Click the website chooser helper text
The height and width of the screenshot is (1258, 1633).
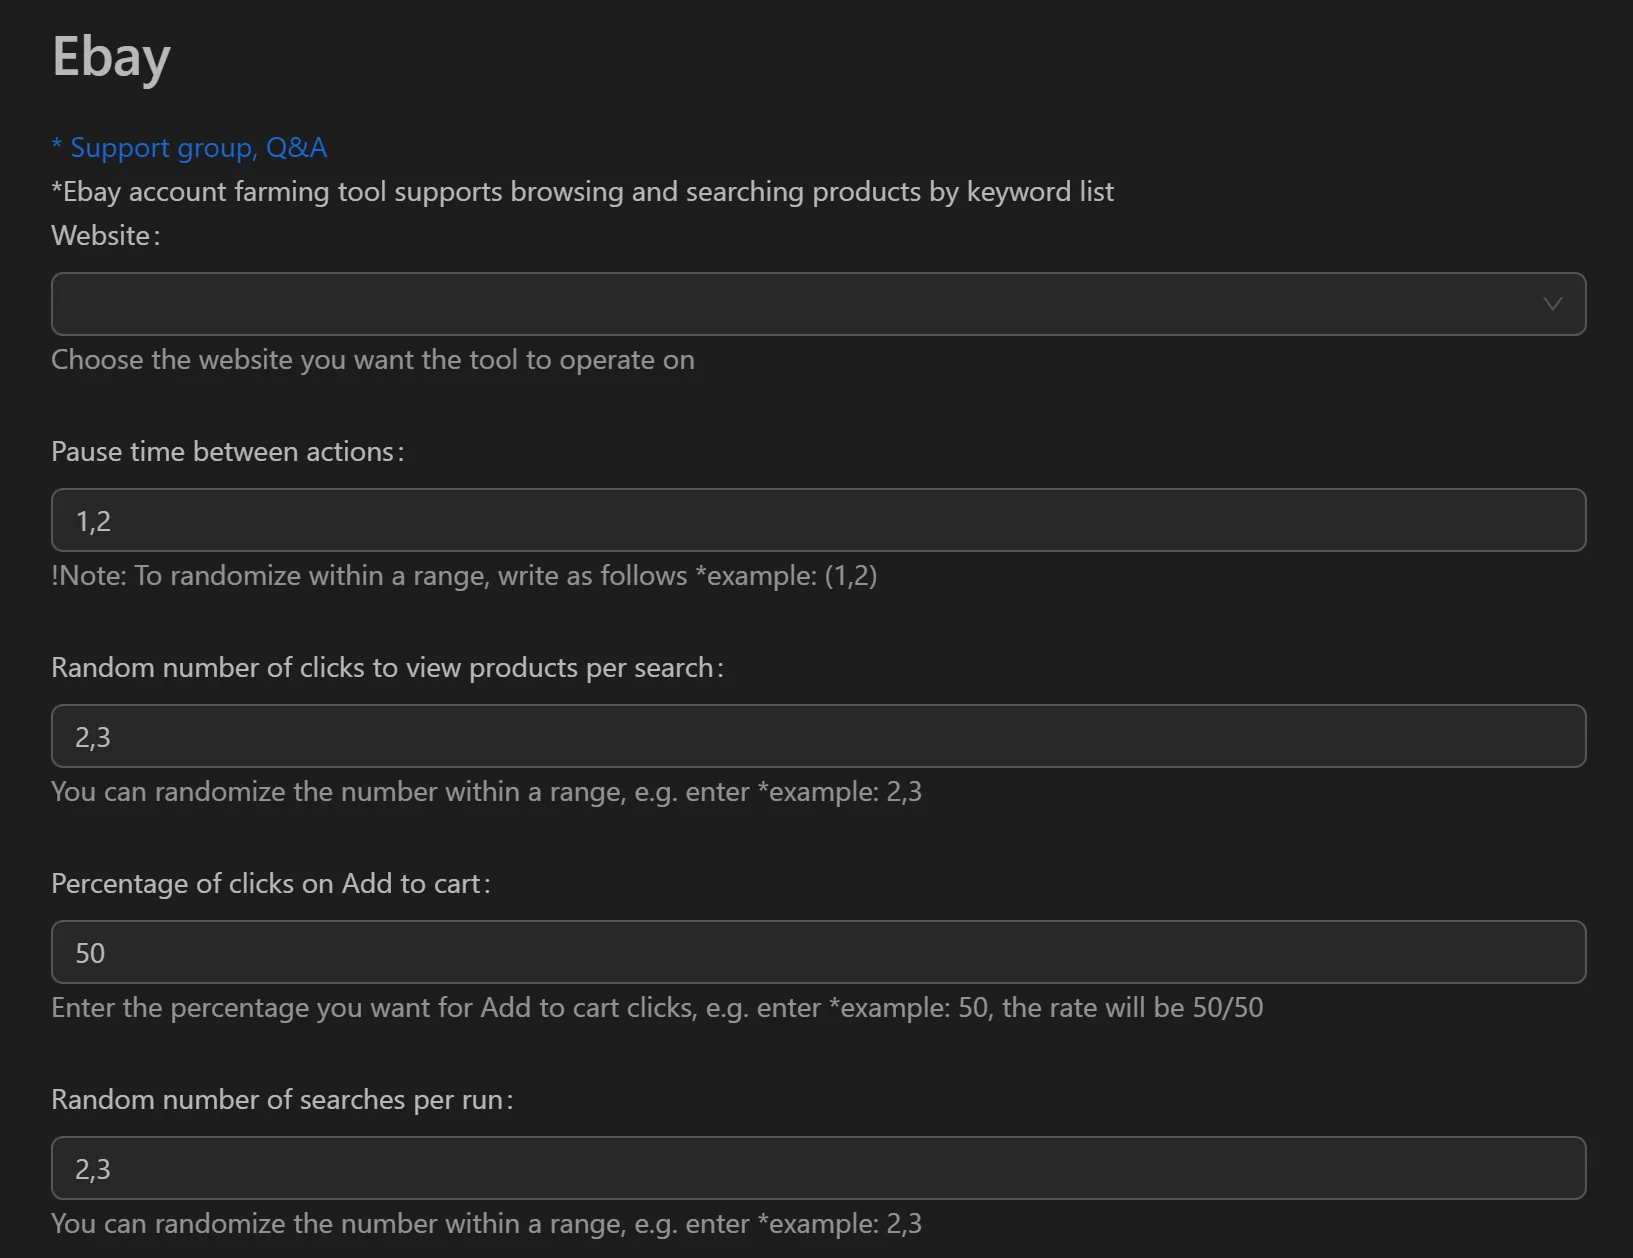(x=372, y=359)
